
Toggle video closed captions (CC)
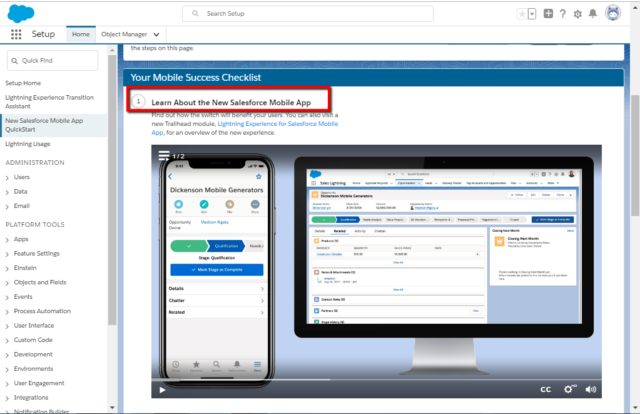tap(546, 388)
